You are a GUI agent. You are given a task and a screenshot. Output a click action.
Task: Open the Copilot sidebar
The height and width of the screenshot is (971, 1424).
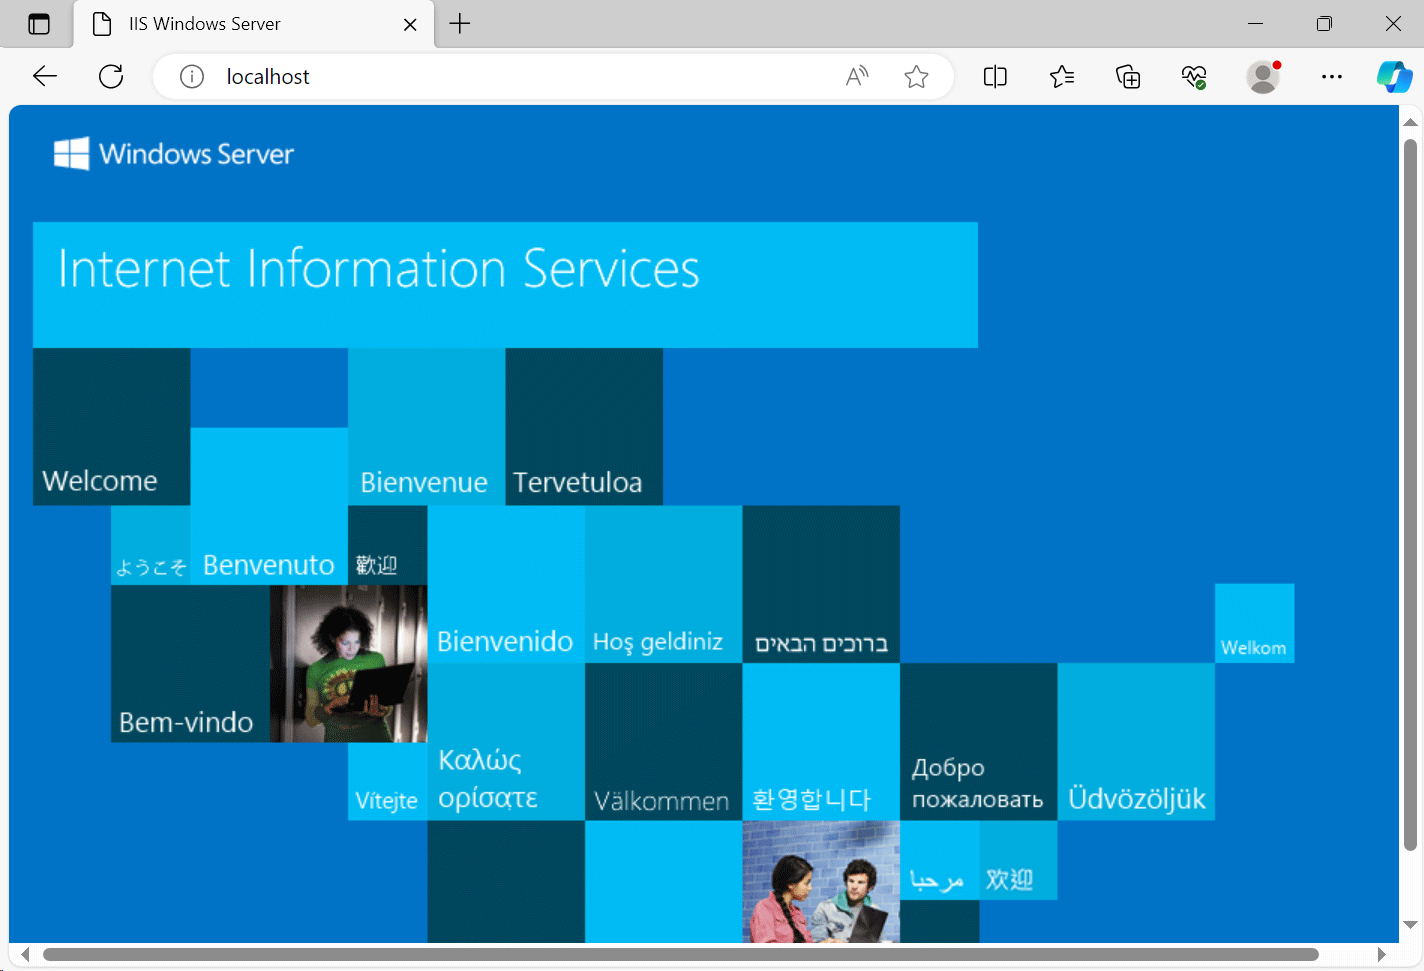coord(1394,76)
